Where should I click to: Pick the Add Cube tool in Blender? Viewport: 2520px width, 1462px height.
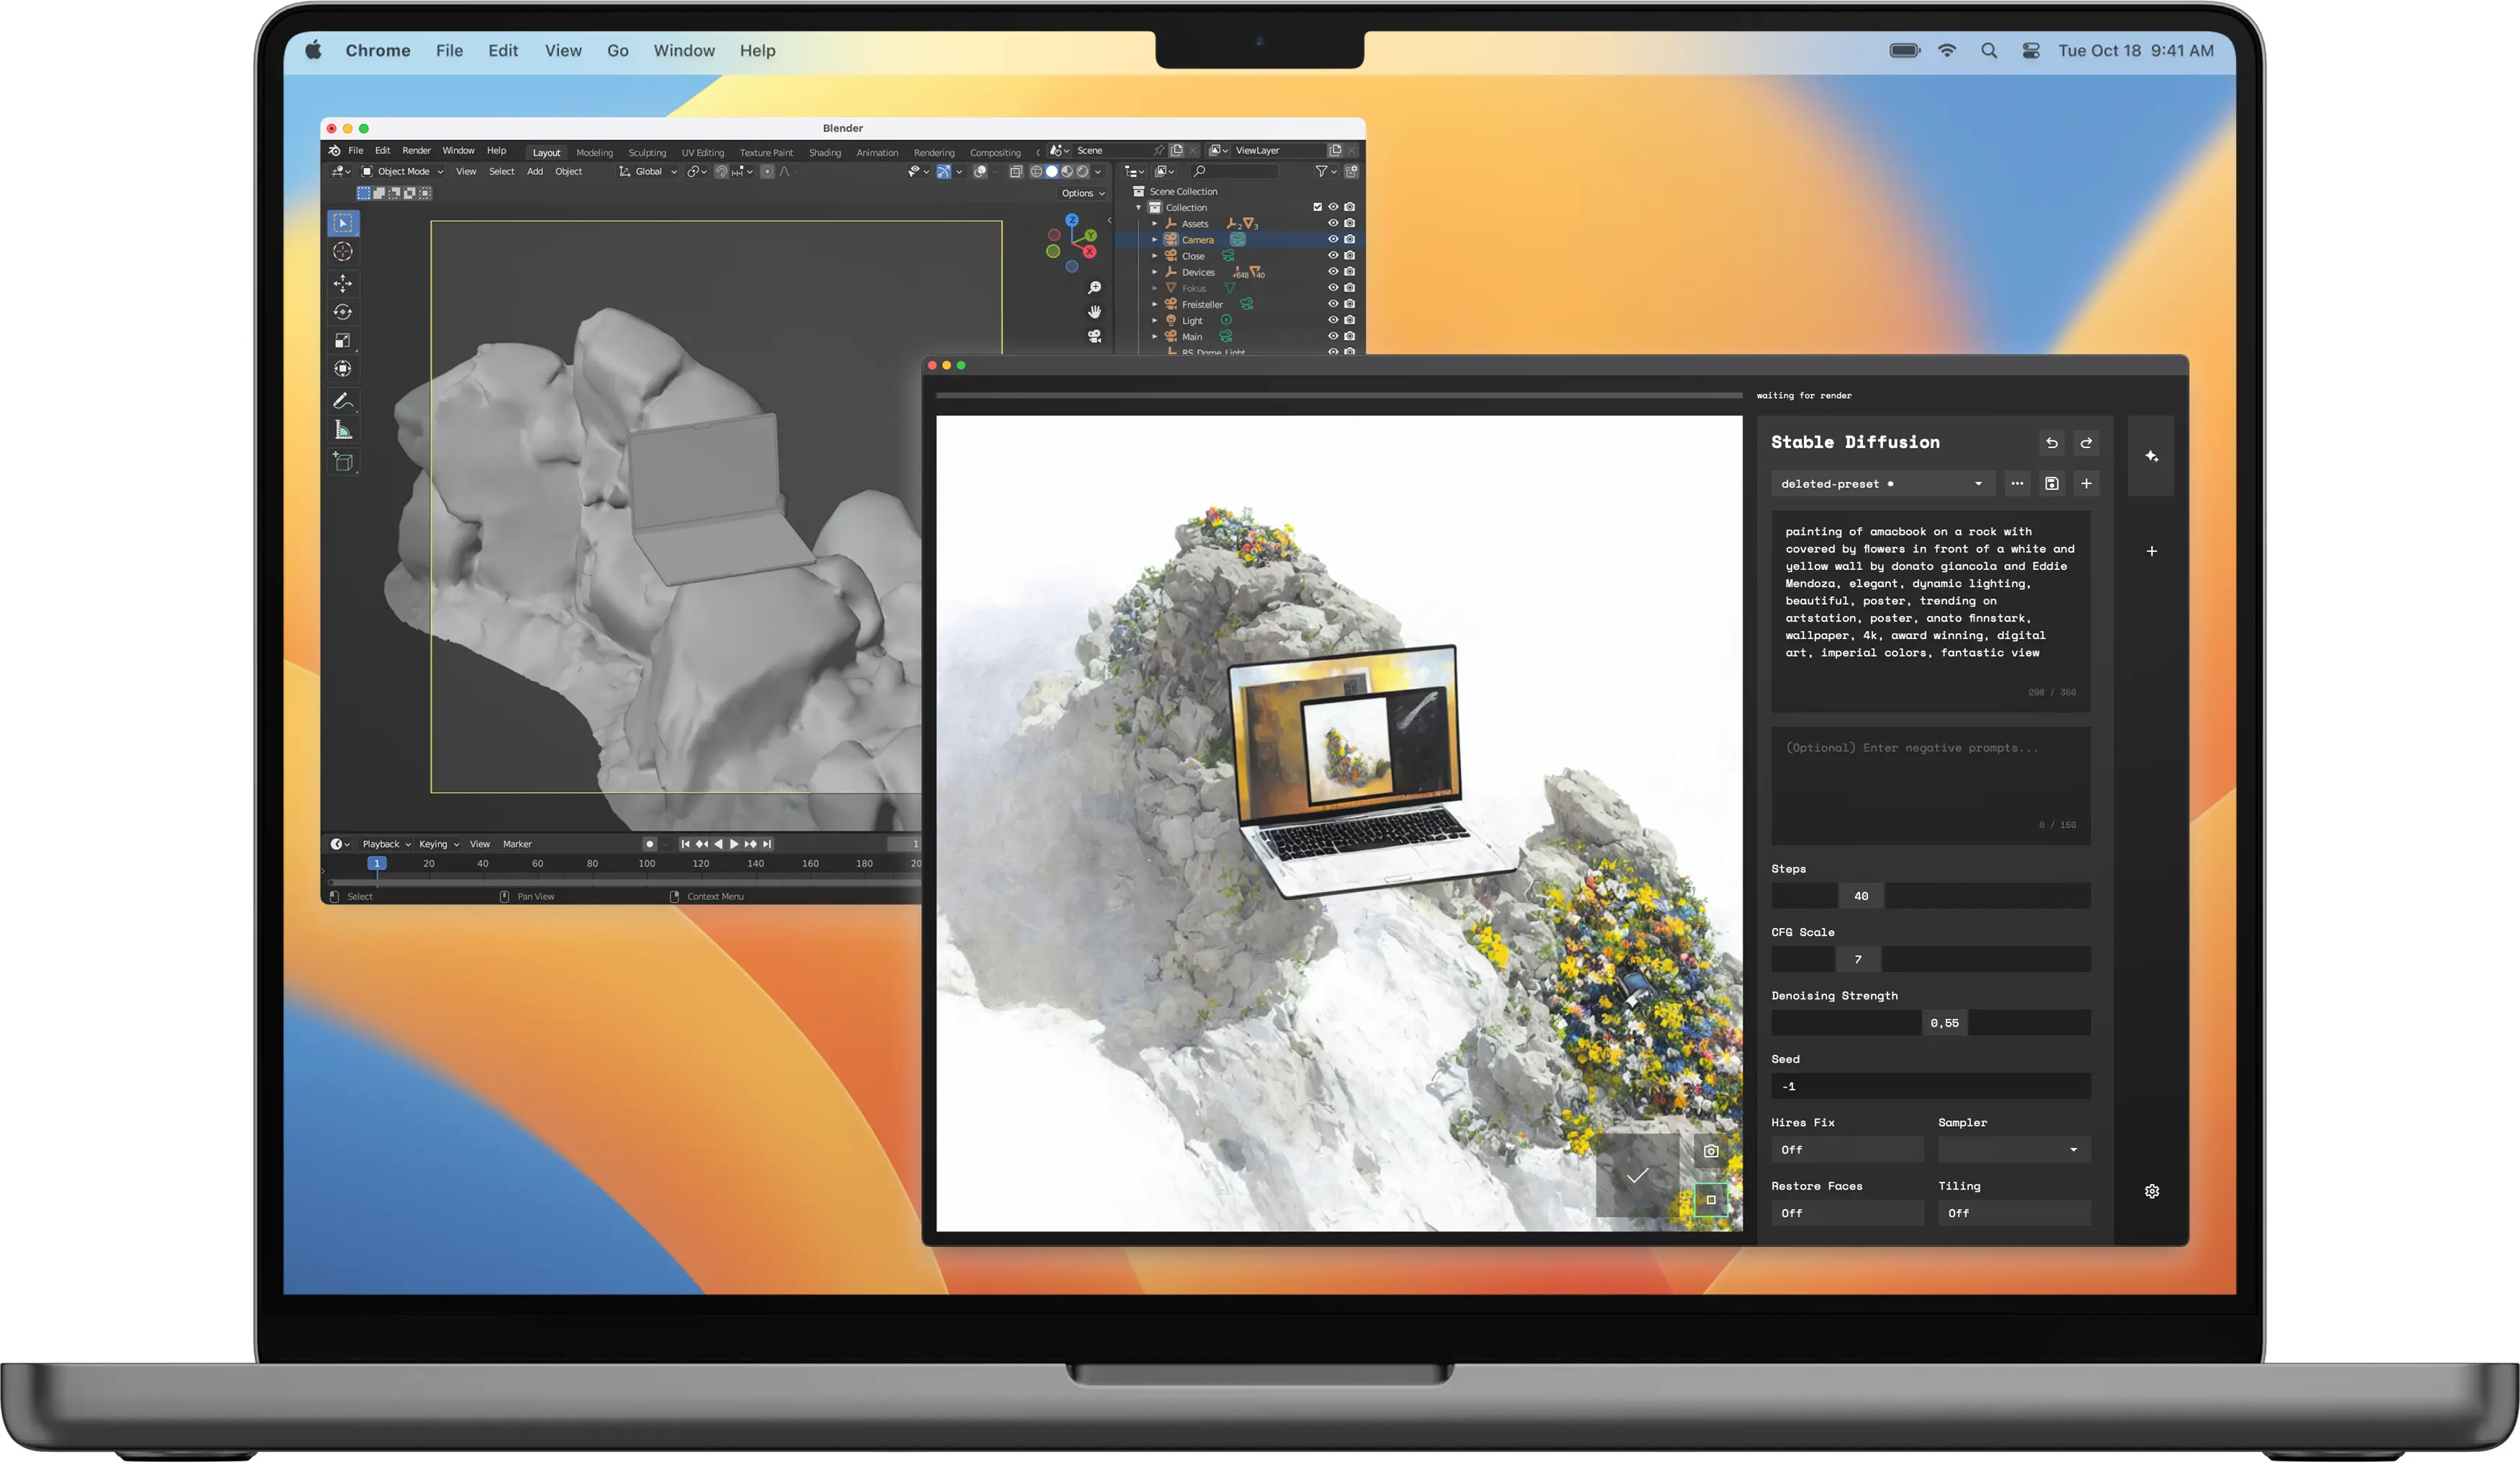tap(343, 462)
